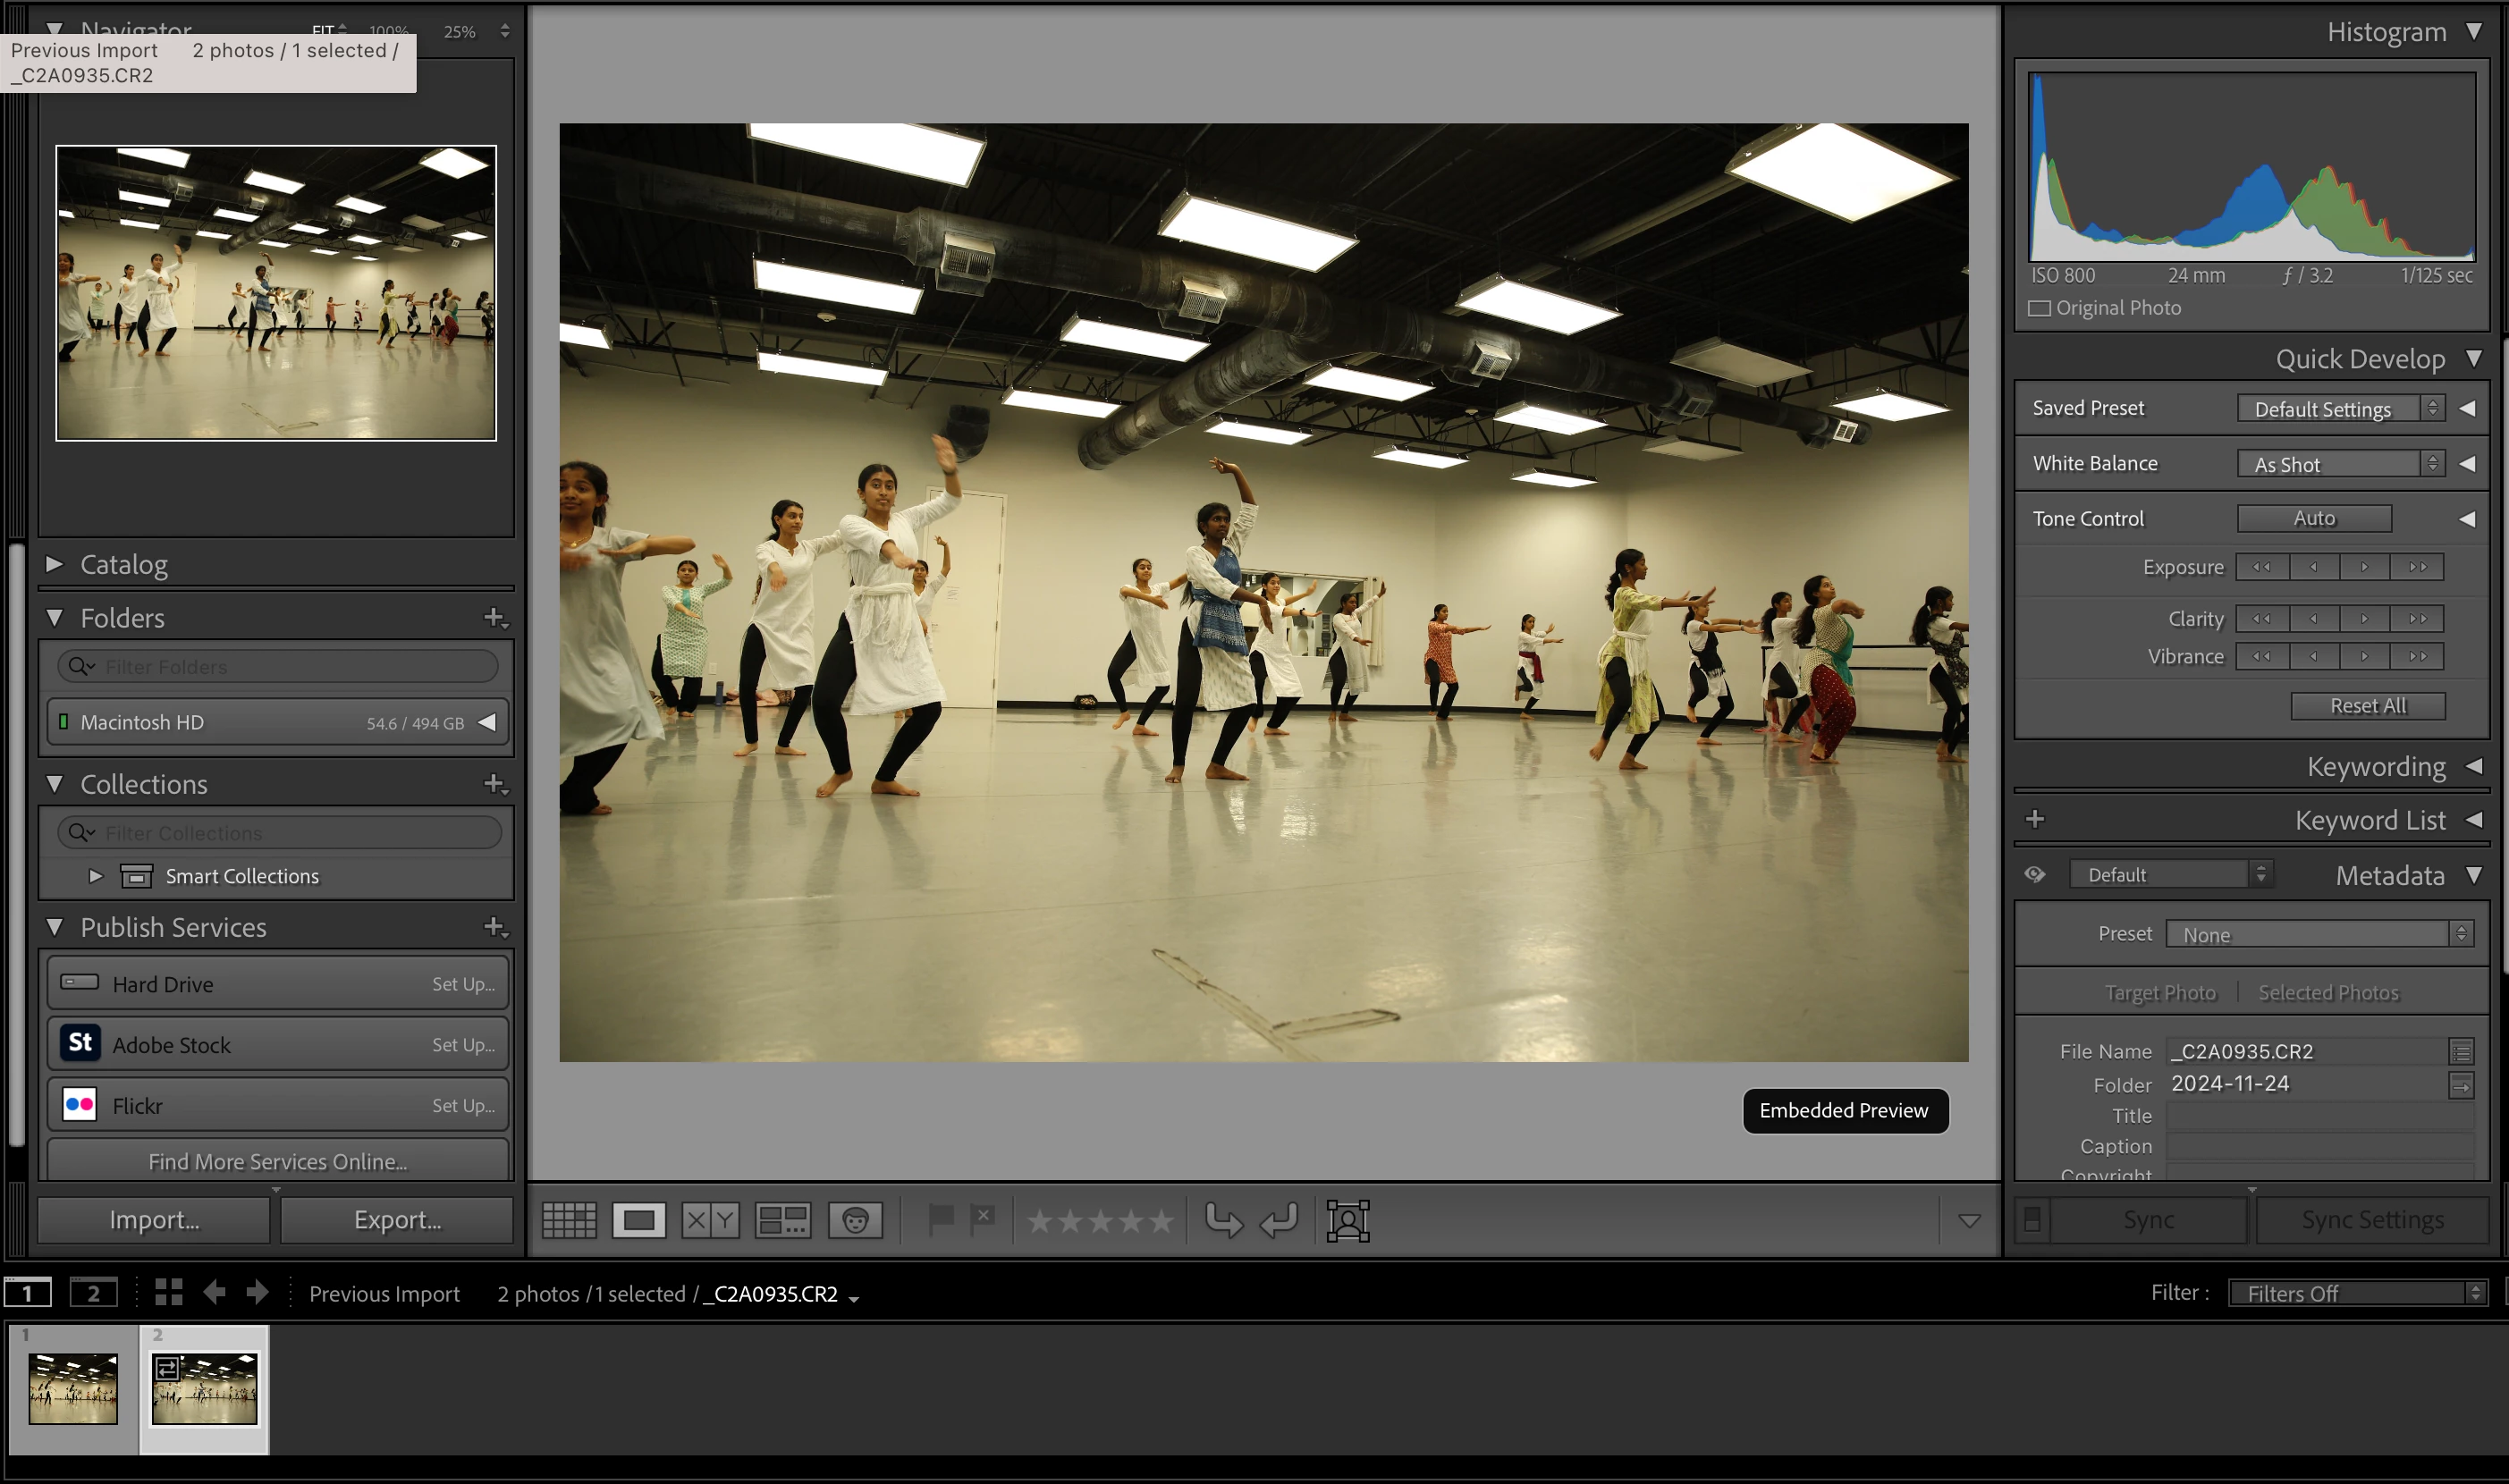Switch to Survey view icon
Viewport: 2509px width, 1484px height.
point(782,1220)
